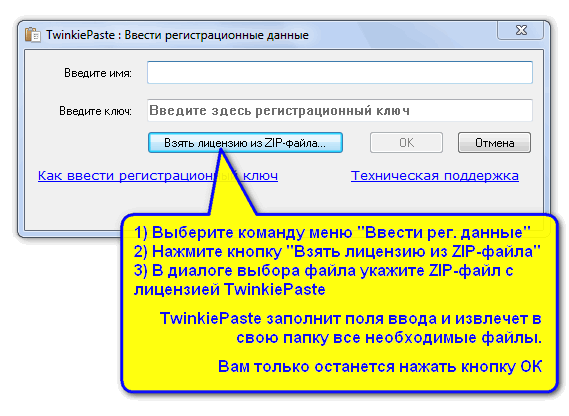Screen dimensions: 569x416
Task: Click 'Вам только останется нажать кнопку ОК' text
Action: (380, 366)
